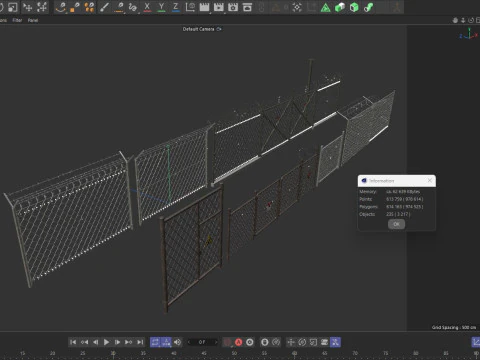Click the clapperboard render to Picture Viewer icon

tap(219, 7)
